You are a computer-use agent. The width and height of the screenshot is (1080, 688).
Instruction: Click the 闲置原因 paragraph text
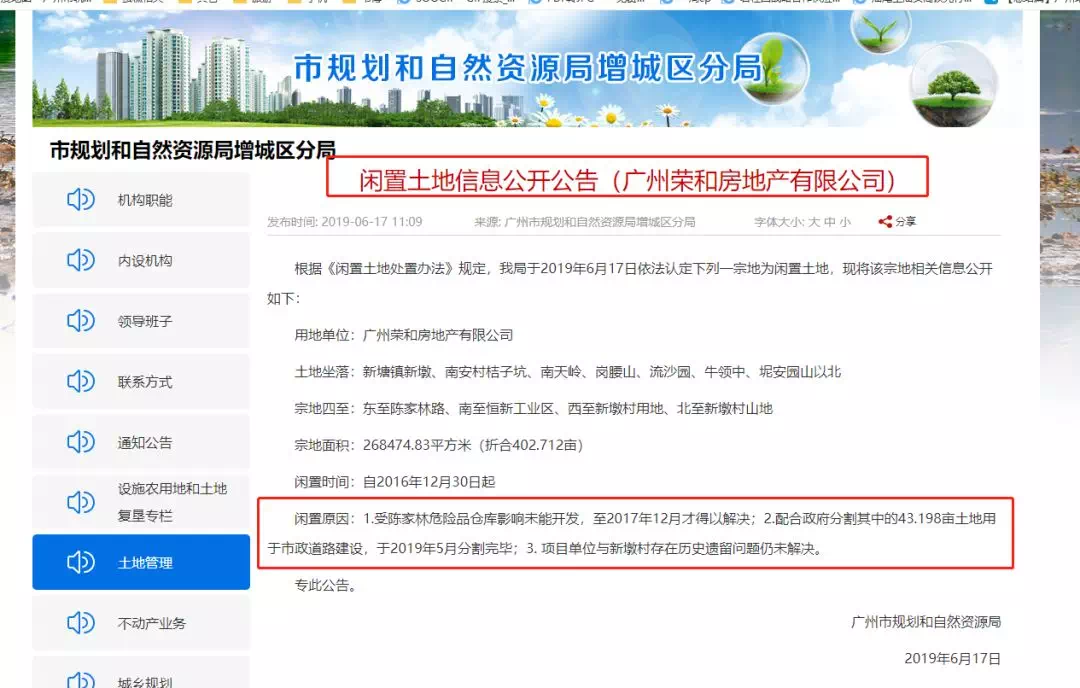(x=632, y=534)
